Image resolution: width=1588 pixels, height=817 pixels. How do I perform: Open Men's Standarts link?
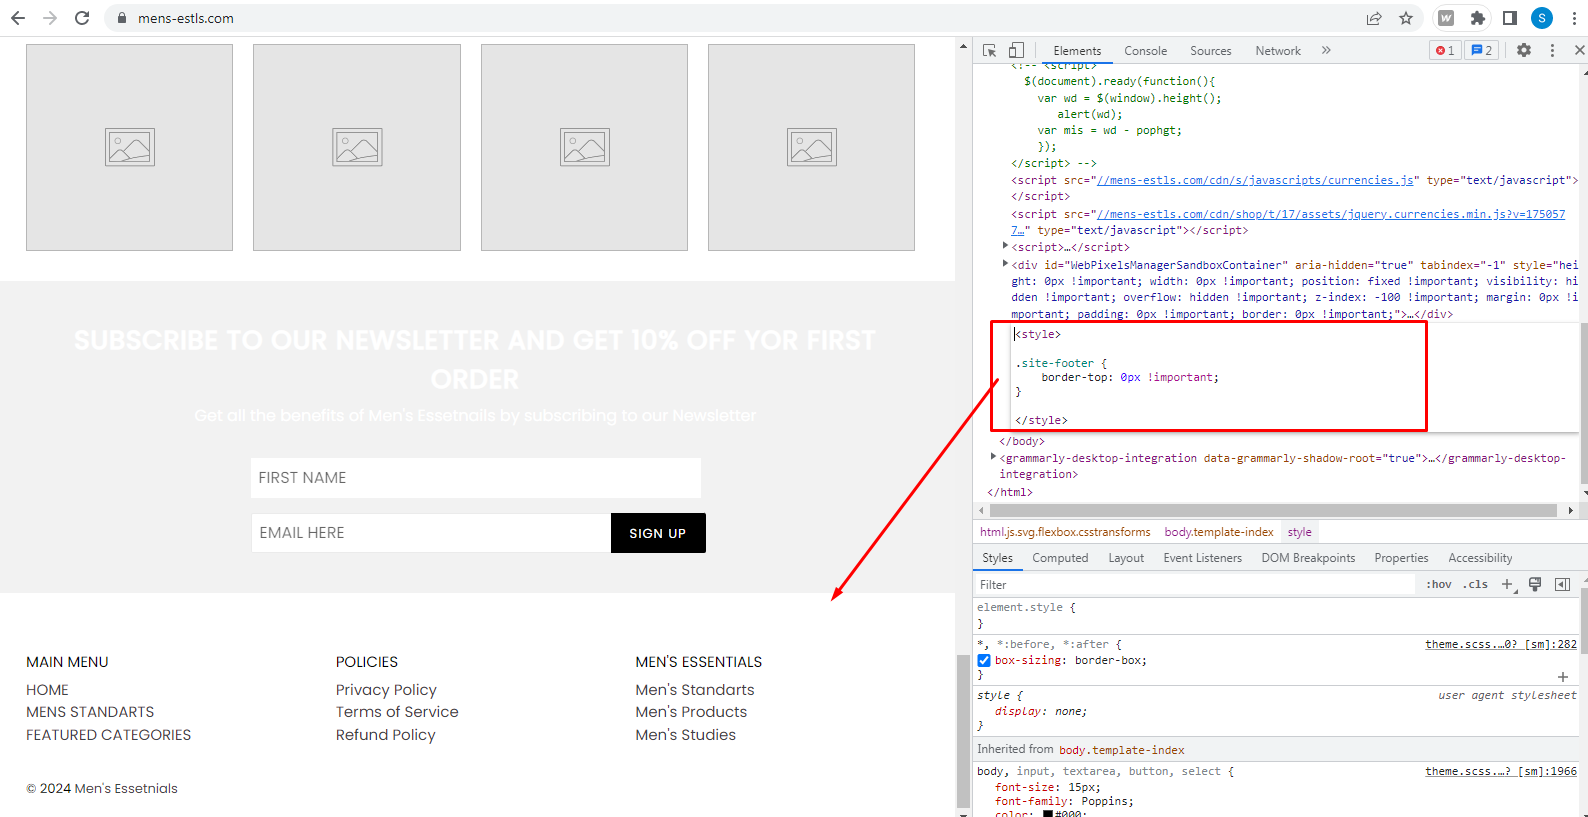(695, 690)
